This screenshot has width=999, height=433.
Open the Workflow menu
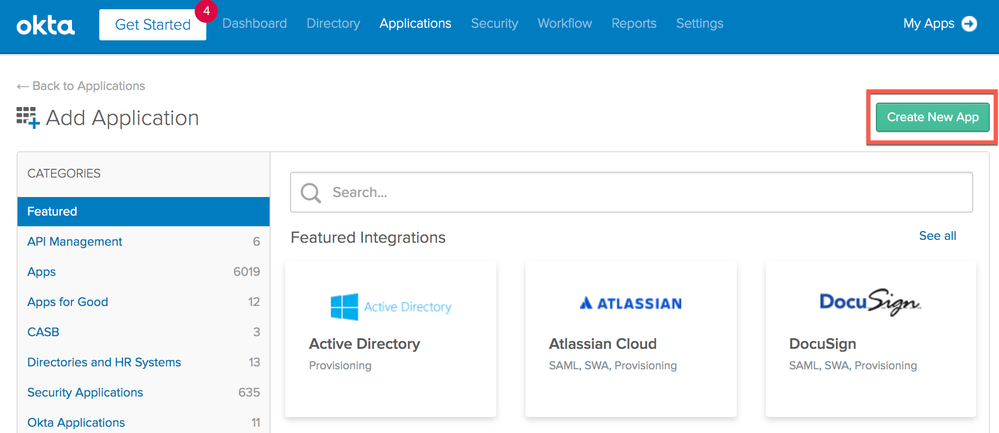(x=564, y=24)
